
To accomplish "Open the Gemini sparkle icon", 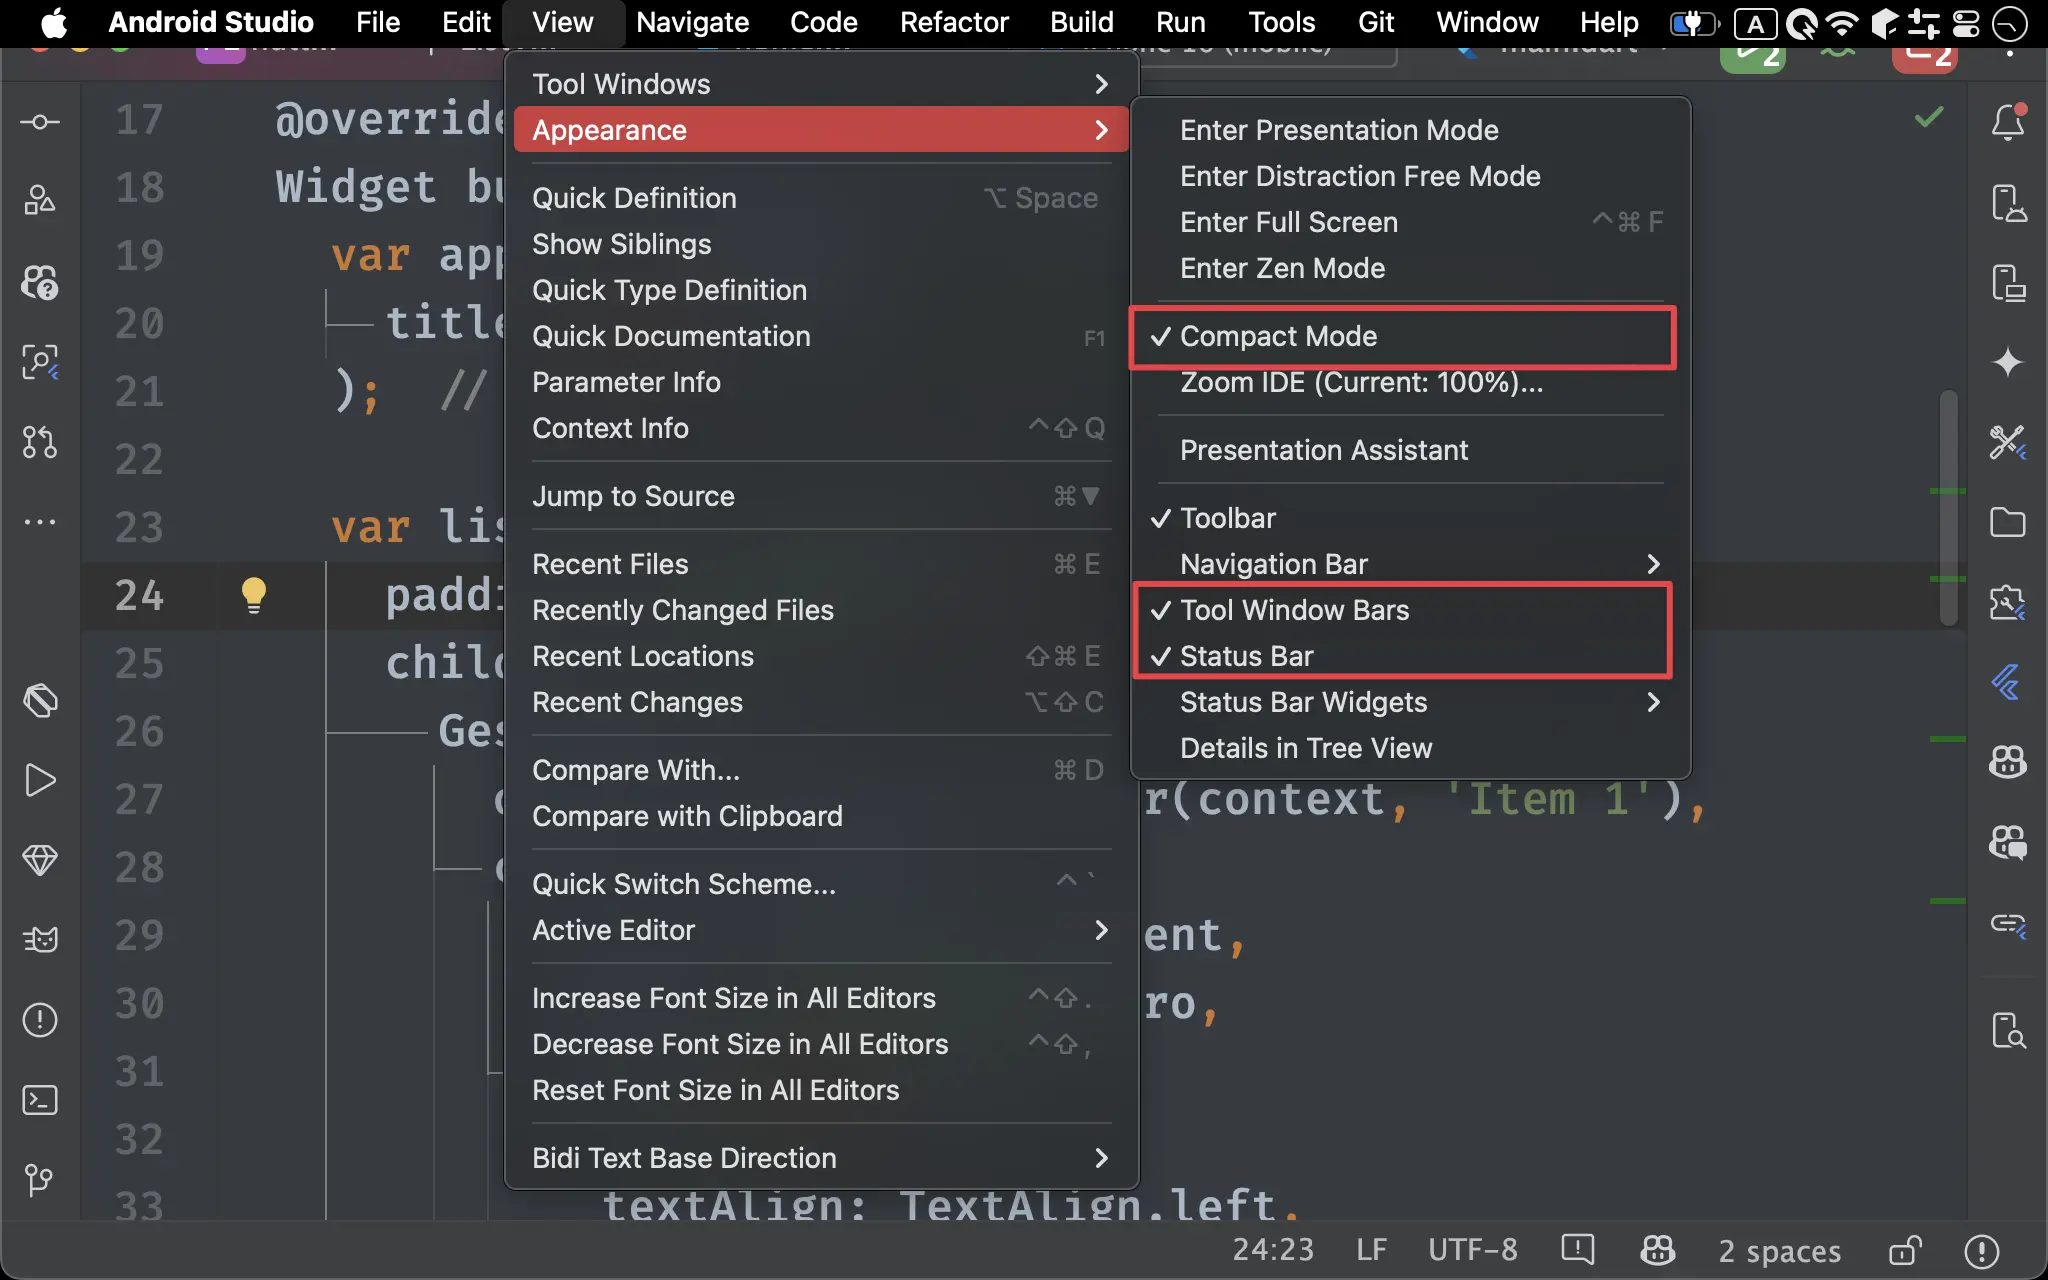I will pos(2008,362).
